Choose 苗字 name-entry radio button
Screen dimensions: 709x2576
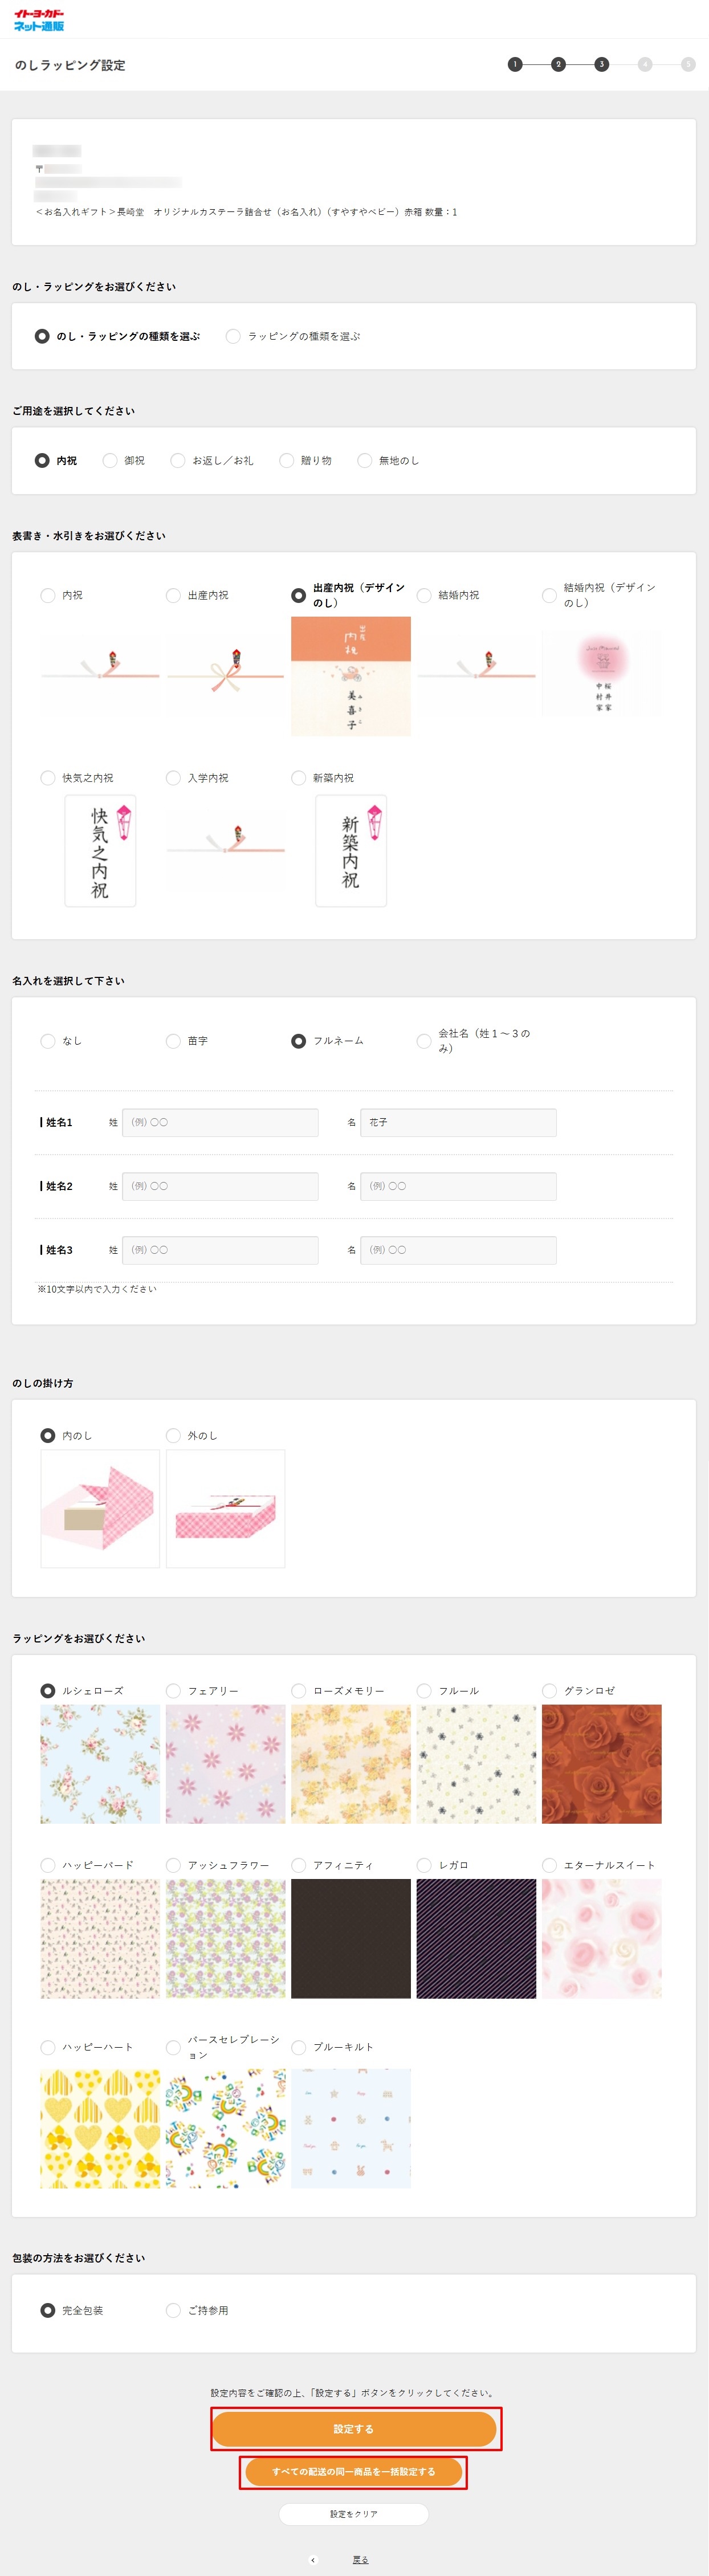pyautogui.click(x=173, y=1041)
